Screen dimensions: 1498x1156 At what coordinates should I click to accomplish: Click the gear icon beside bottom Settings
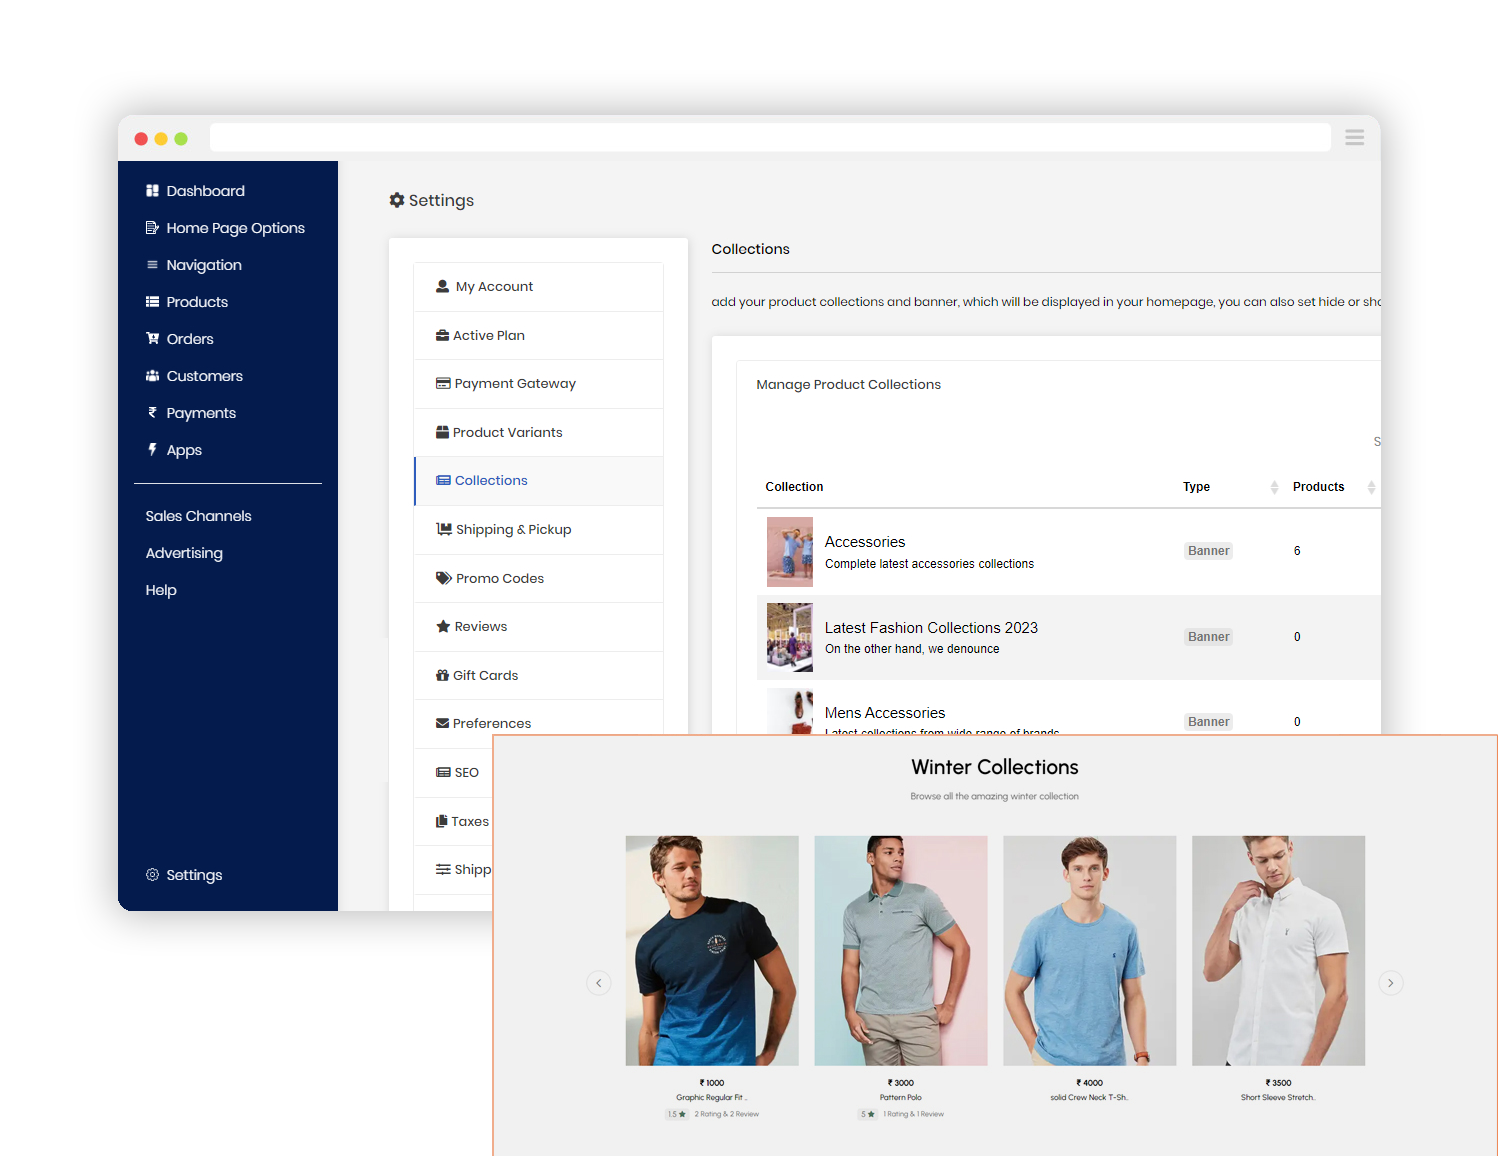click(x=152, y=875)
